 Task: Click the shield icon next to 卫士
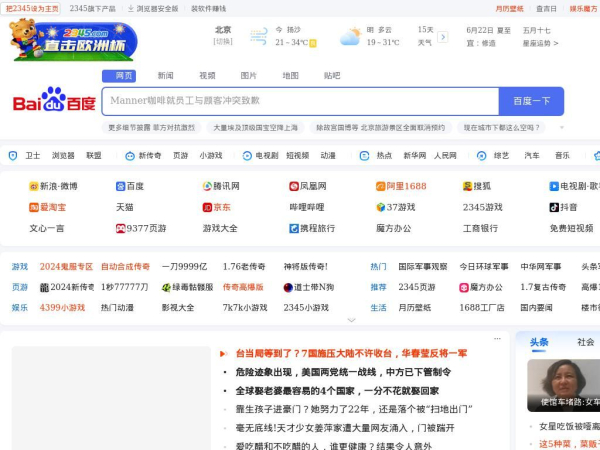point(13,156)
